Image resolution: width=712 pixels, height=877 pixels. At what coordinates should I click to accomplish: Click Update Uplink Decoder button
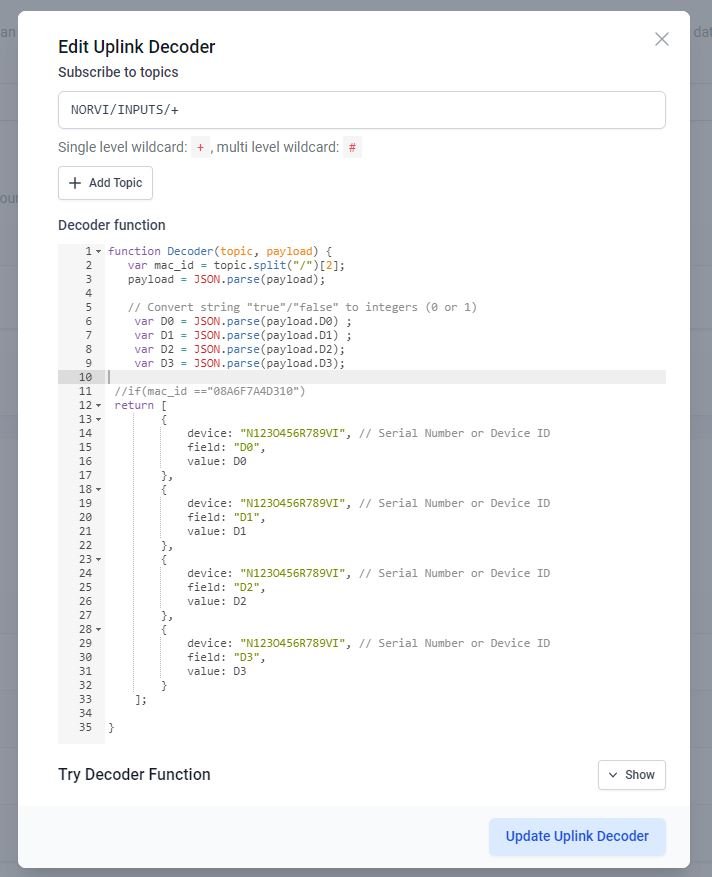(577, 836)
